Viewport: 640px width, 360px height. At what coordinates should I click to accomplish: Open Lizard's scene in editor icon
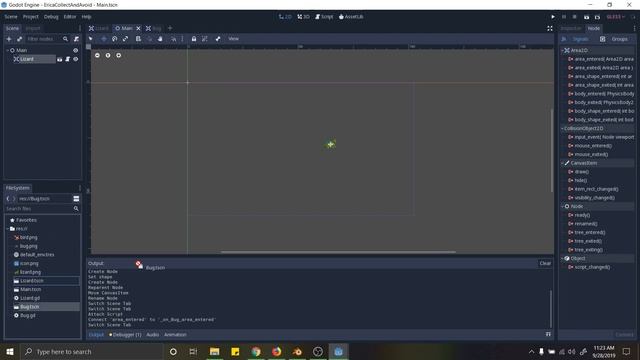pyautogui.click(x=60, y=59)
